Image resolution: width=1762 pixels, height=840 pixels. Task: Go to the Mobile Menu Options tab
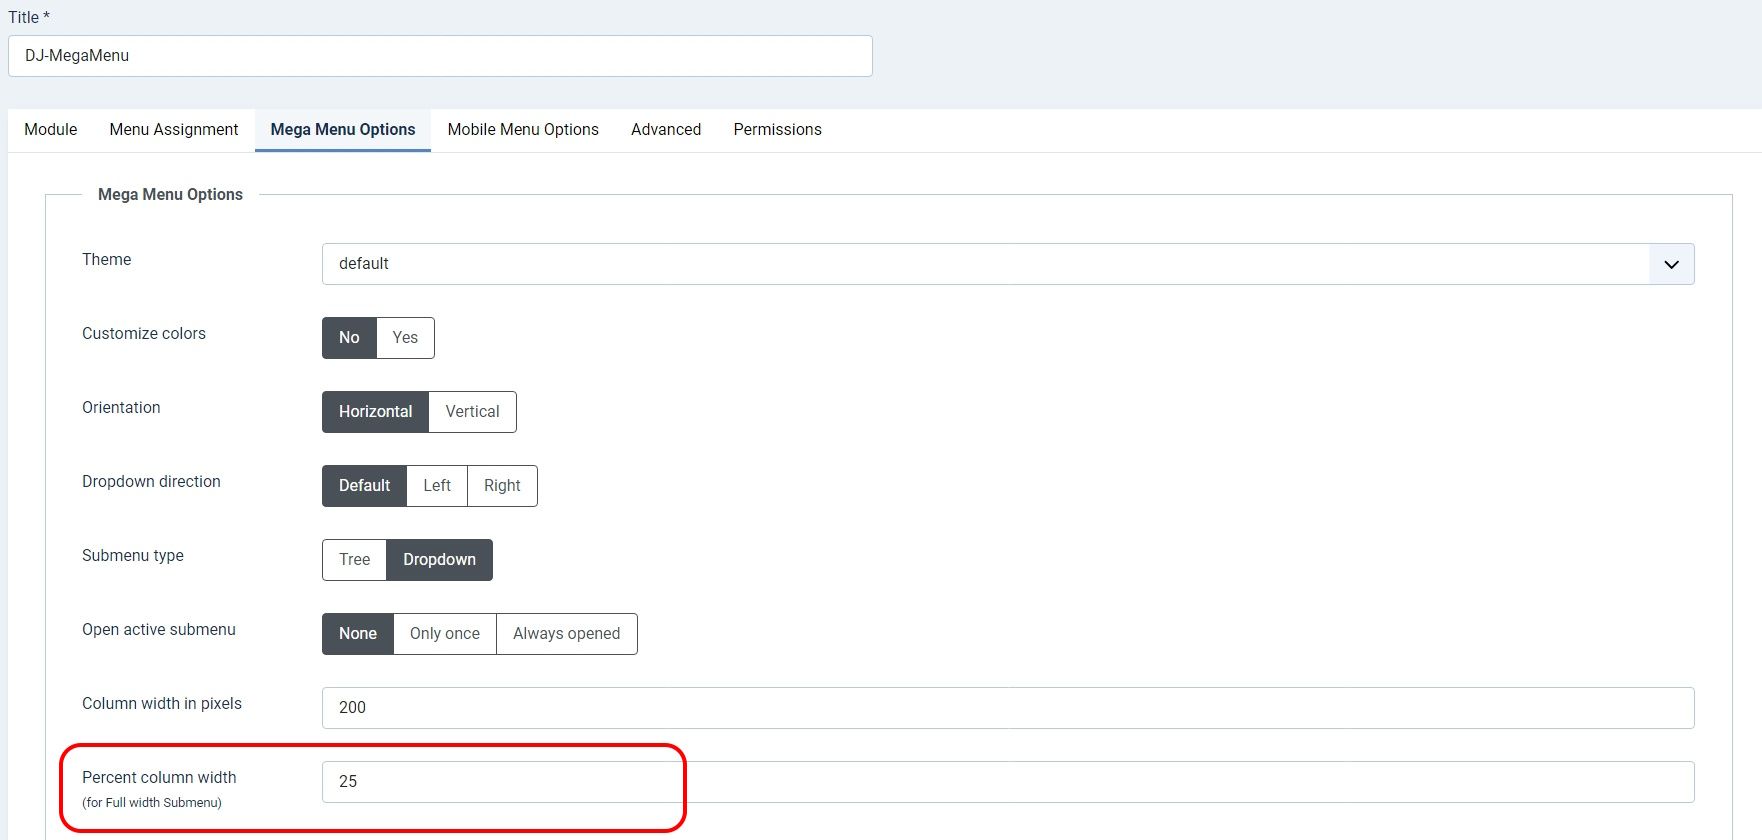pos(523,130)
